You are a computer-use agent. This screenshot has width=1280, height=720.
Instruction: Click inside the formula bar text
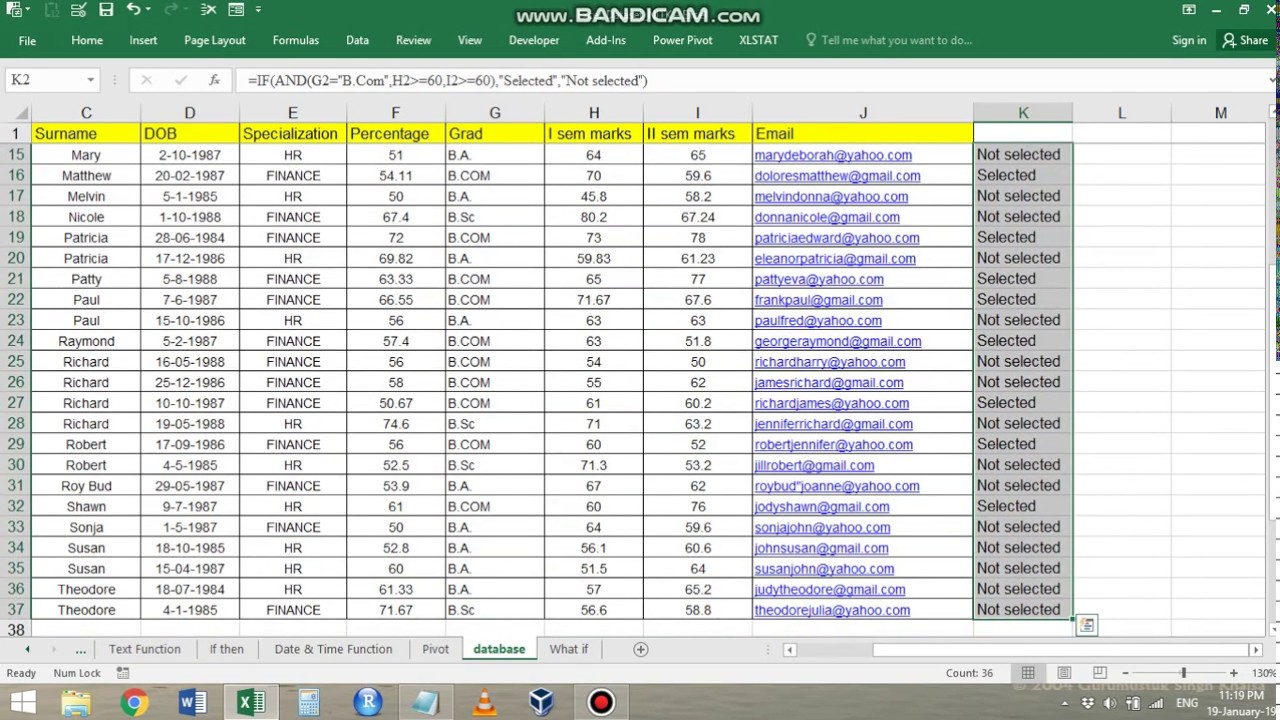coord(448,80)
